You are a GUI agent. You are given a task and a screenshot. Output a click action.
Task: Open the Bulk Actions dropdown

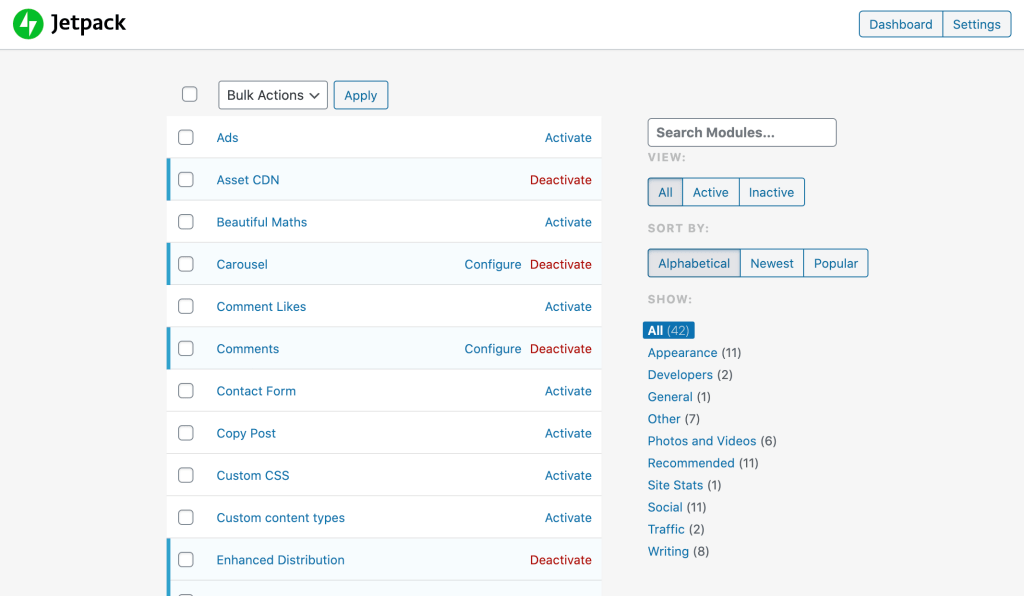273,95
